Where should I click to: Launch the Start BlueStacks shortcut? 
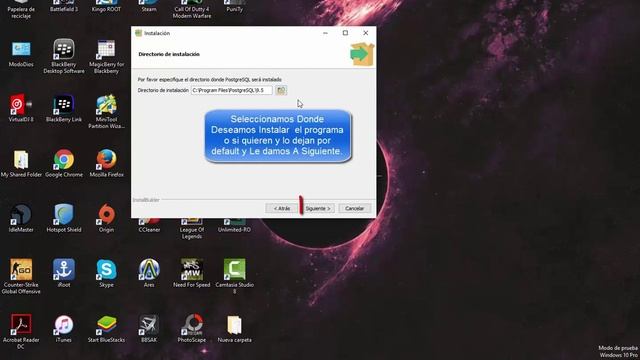[x=106, y=328]
